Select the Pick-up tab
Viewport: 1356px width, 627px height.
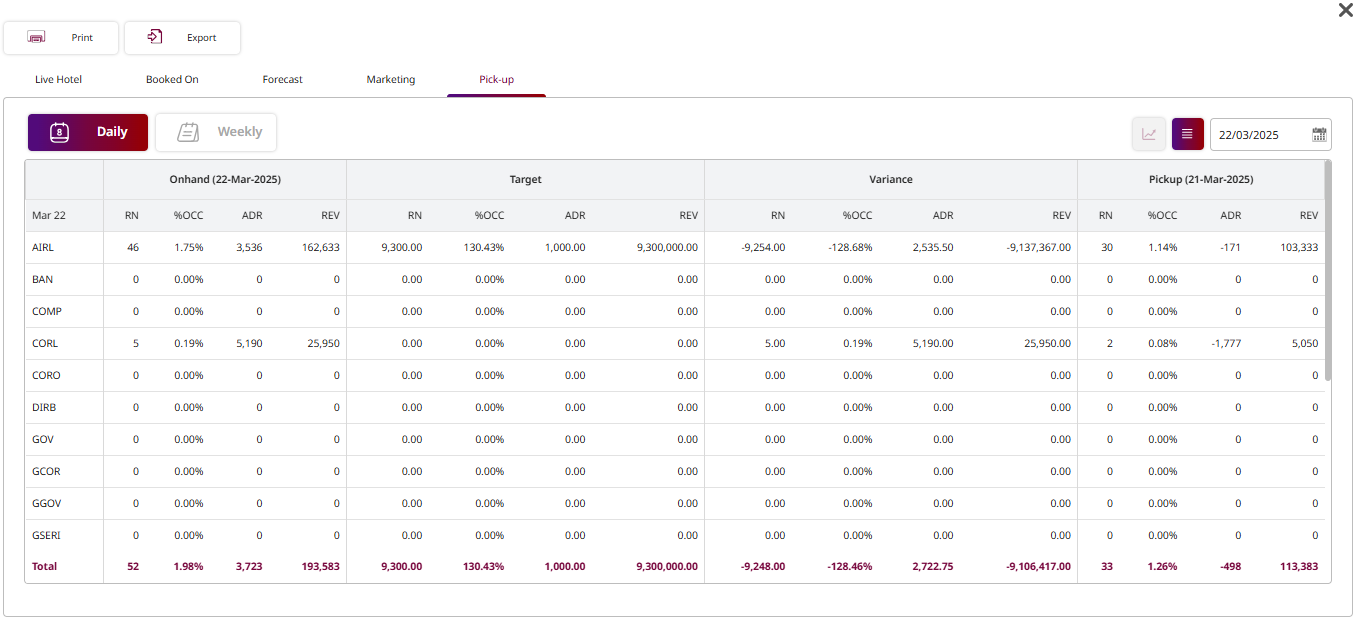click(x=496, y=79)
